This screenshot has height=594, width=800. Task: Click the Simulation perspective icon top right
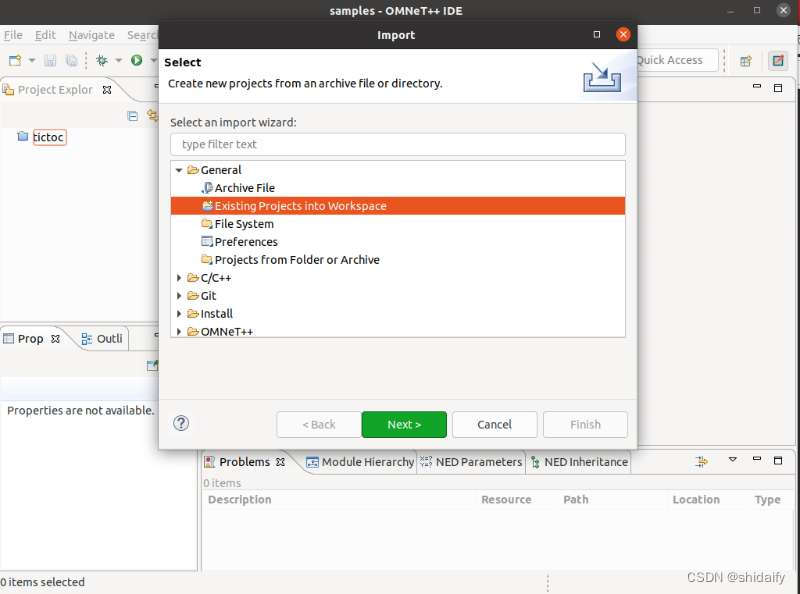tap(777, 60)
